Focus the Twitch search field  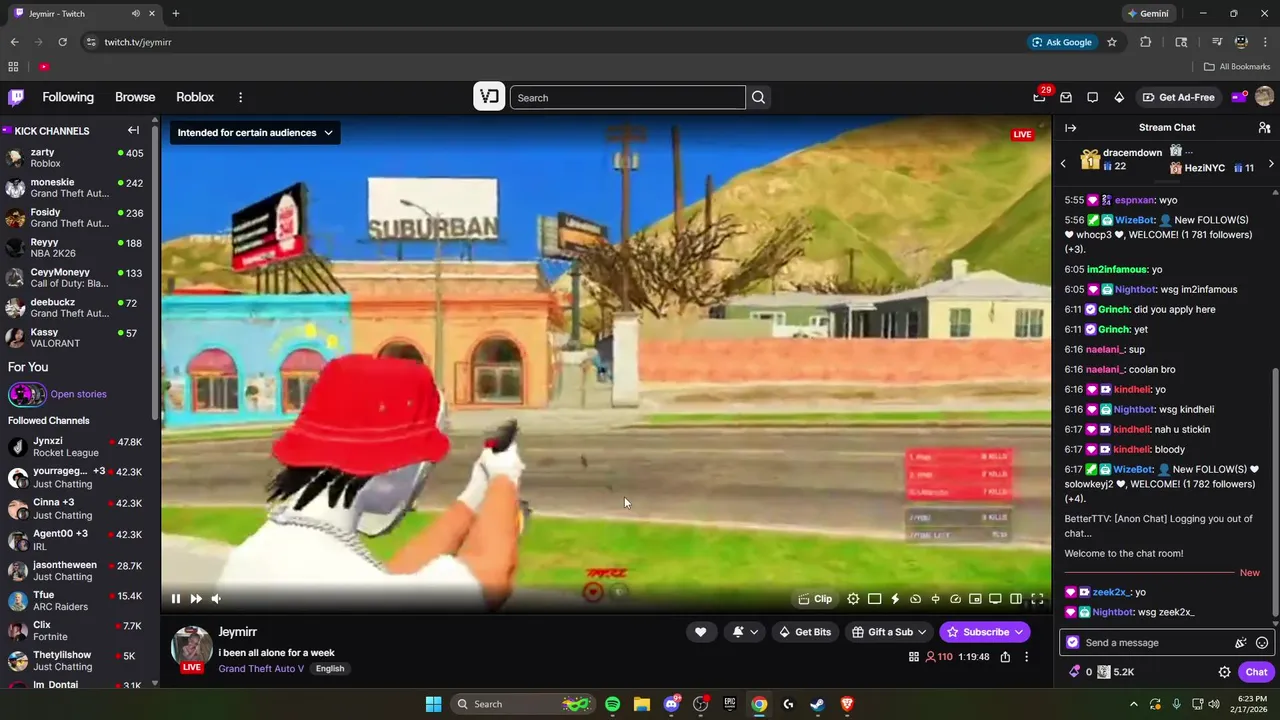point(628,97)
